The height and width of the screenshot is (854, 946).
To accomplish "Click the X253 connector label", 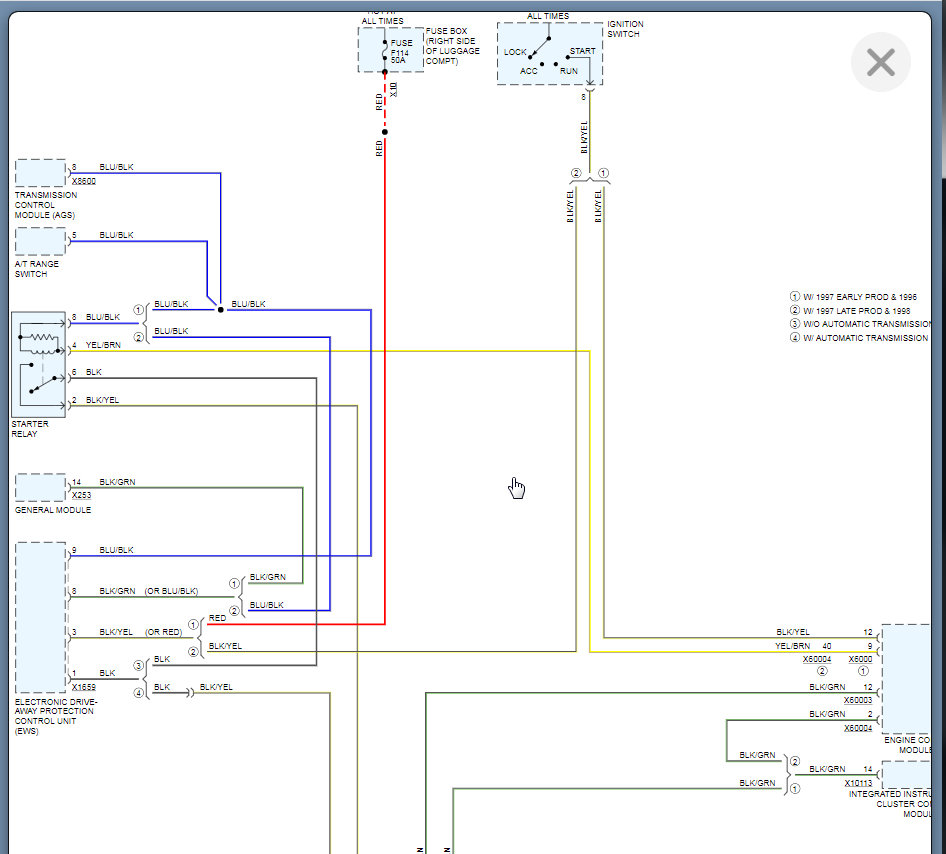I will click(81, 495).
